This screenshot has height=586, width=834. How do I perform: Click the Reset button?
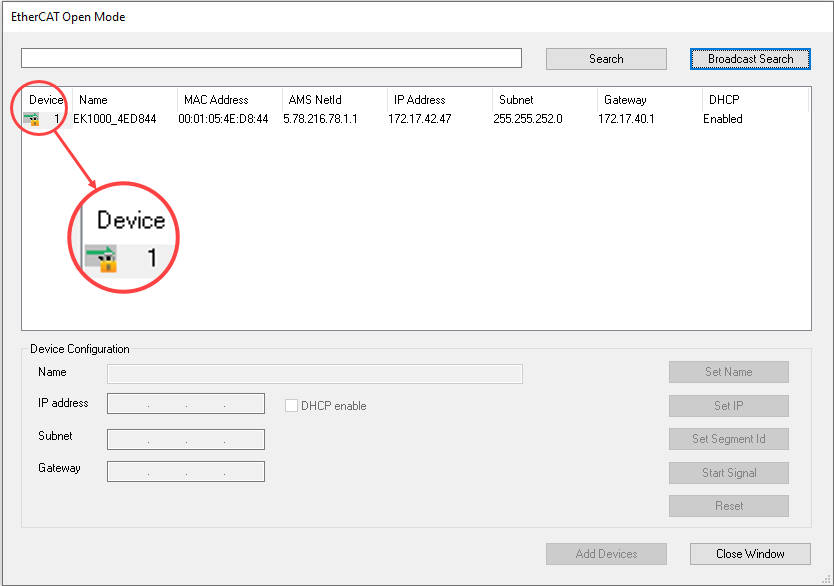point(729,506)
